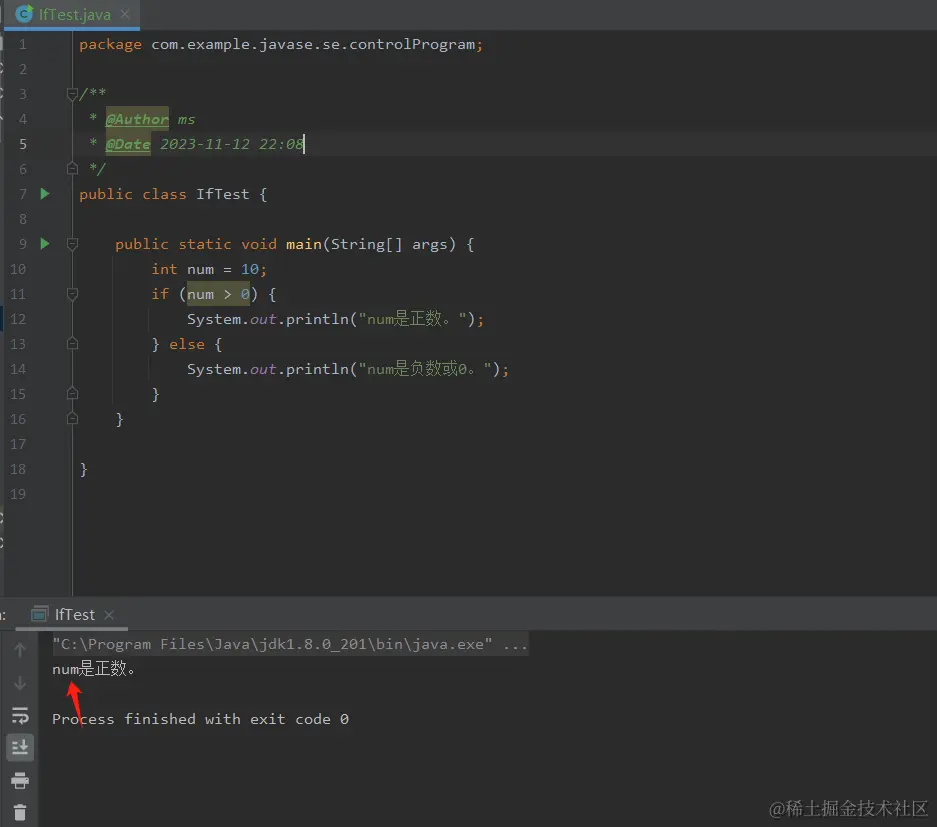Click the up-the-stack-trace arrow in console
Image resolution: width=937 pixels, height=827 pixels.
(x=20, y=650)
